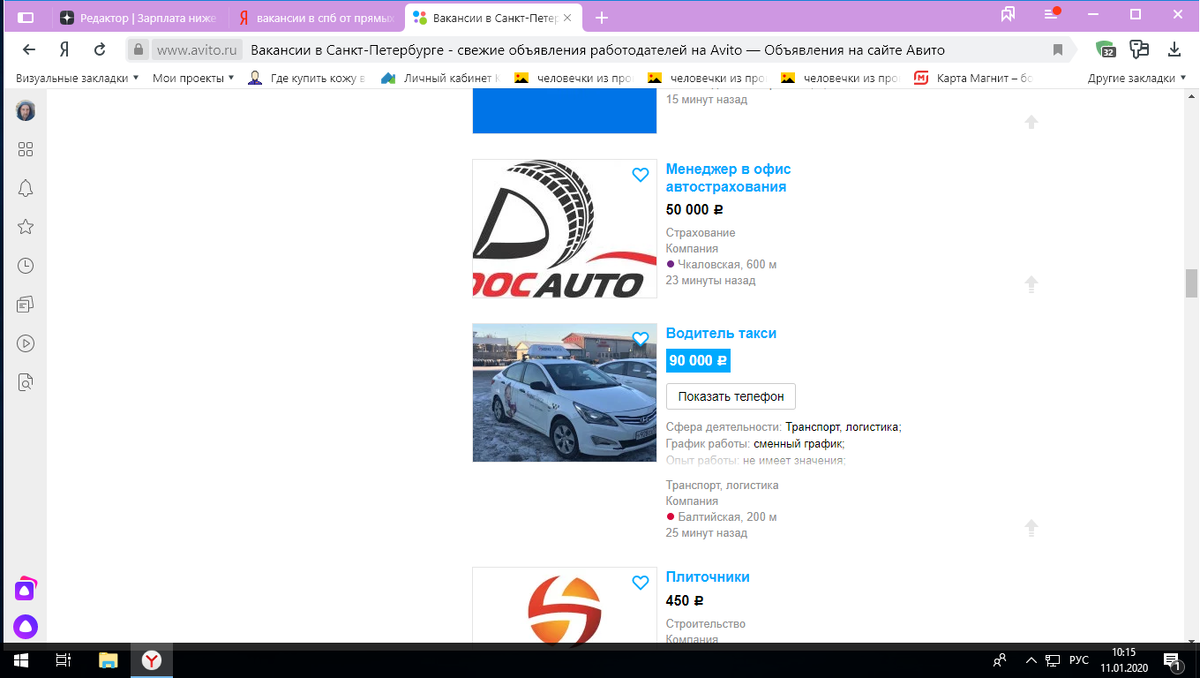Open the services grid in sidebar
Image resolution: width=1200 pixels, height=678 pixels.
point(26,149)
